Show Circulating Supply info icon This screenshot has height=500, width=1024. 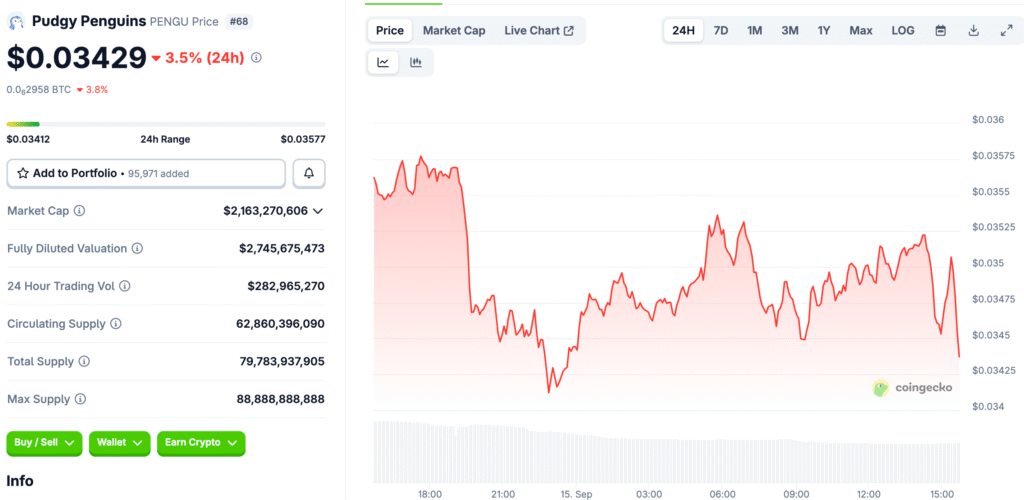(116, 324)
